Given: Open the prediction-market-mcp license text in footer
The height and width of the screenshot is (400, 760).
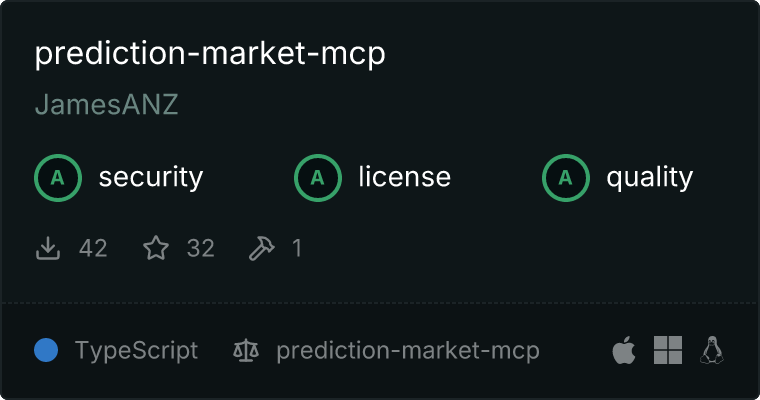Looking at the screenshot, I should tap(408, 351).
